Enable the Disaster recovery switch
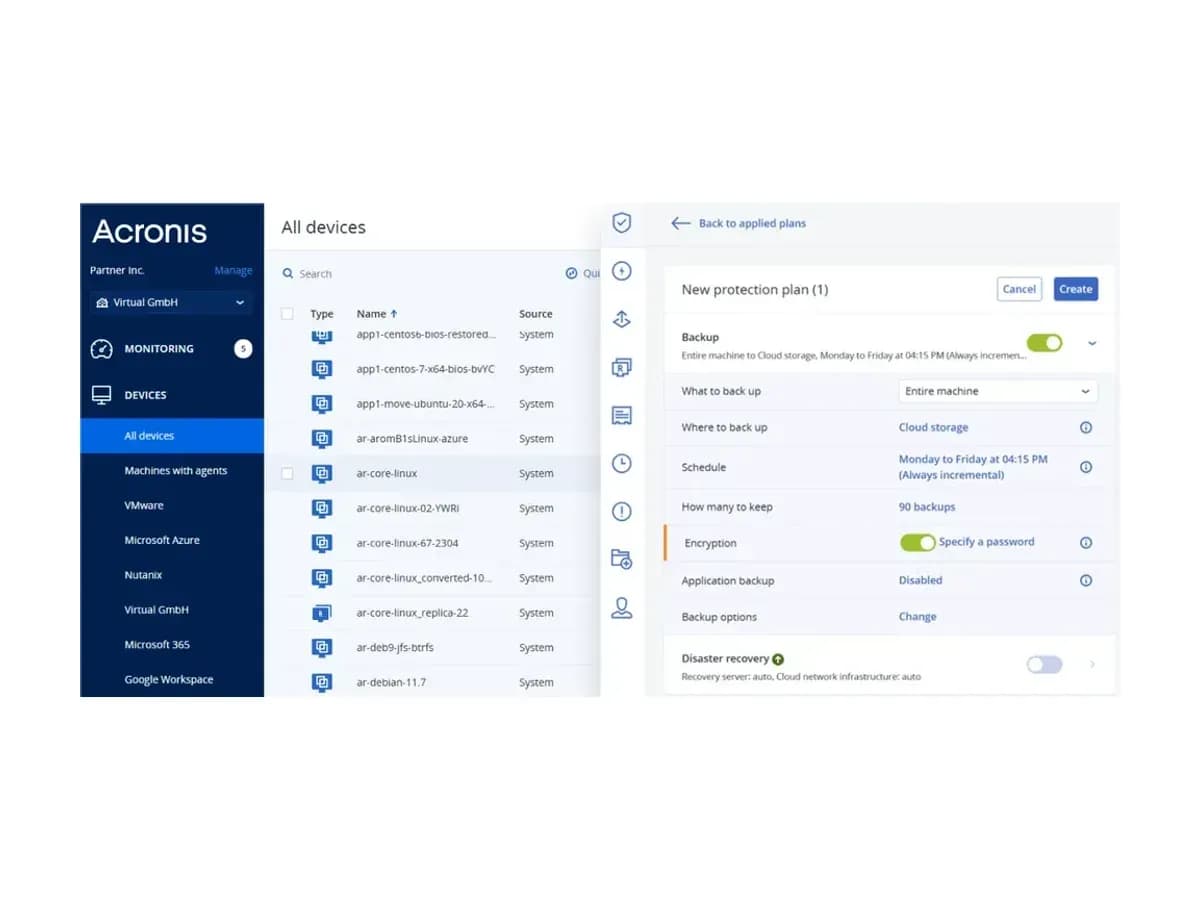1200x900 pixels. (x=1044, y=664)
